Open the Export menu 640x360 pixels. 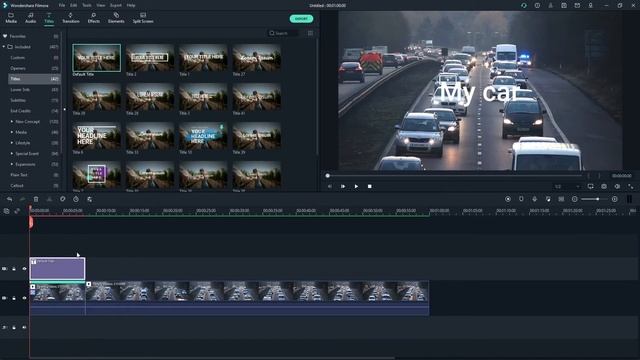click(116, 5)
